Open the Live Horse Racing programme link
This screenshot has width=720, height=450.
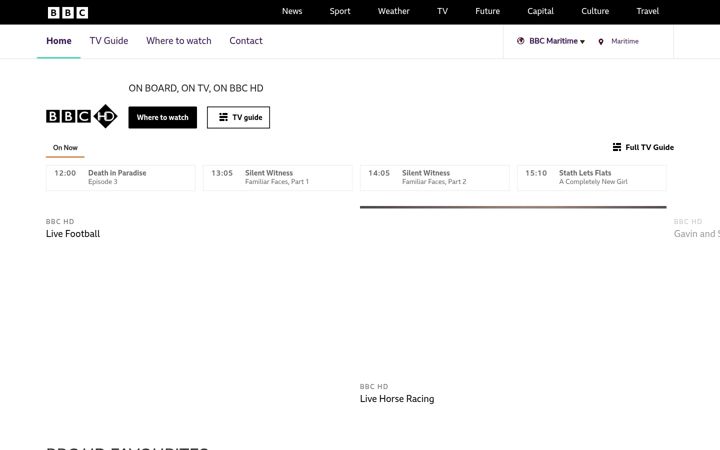(x=397, y=399)
